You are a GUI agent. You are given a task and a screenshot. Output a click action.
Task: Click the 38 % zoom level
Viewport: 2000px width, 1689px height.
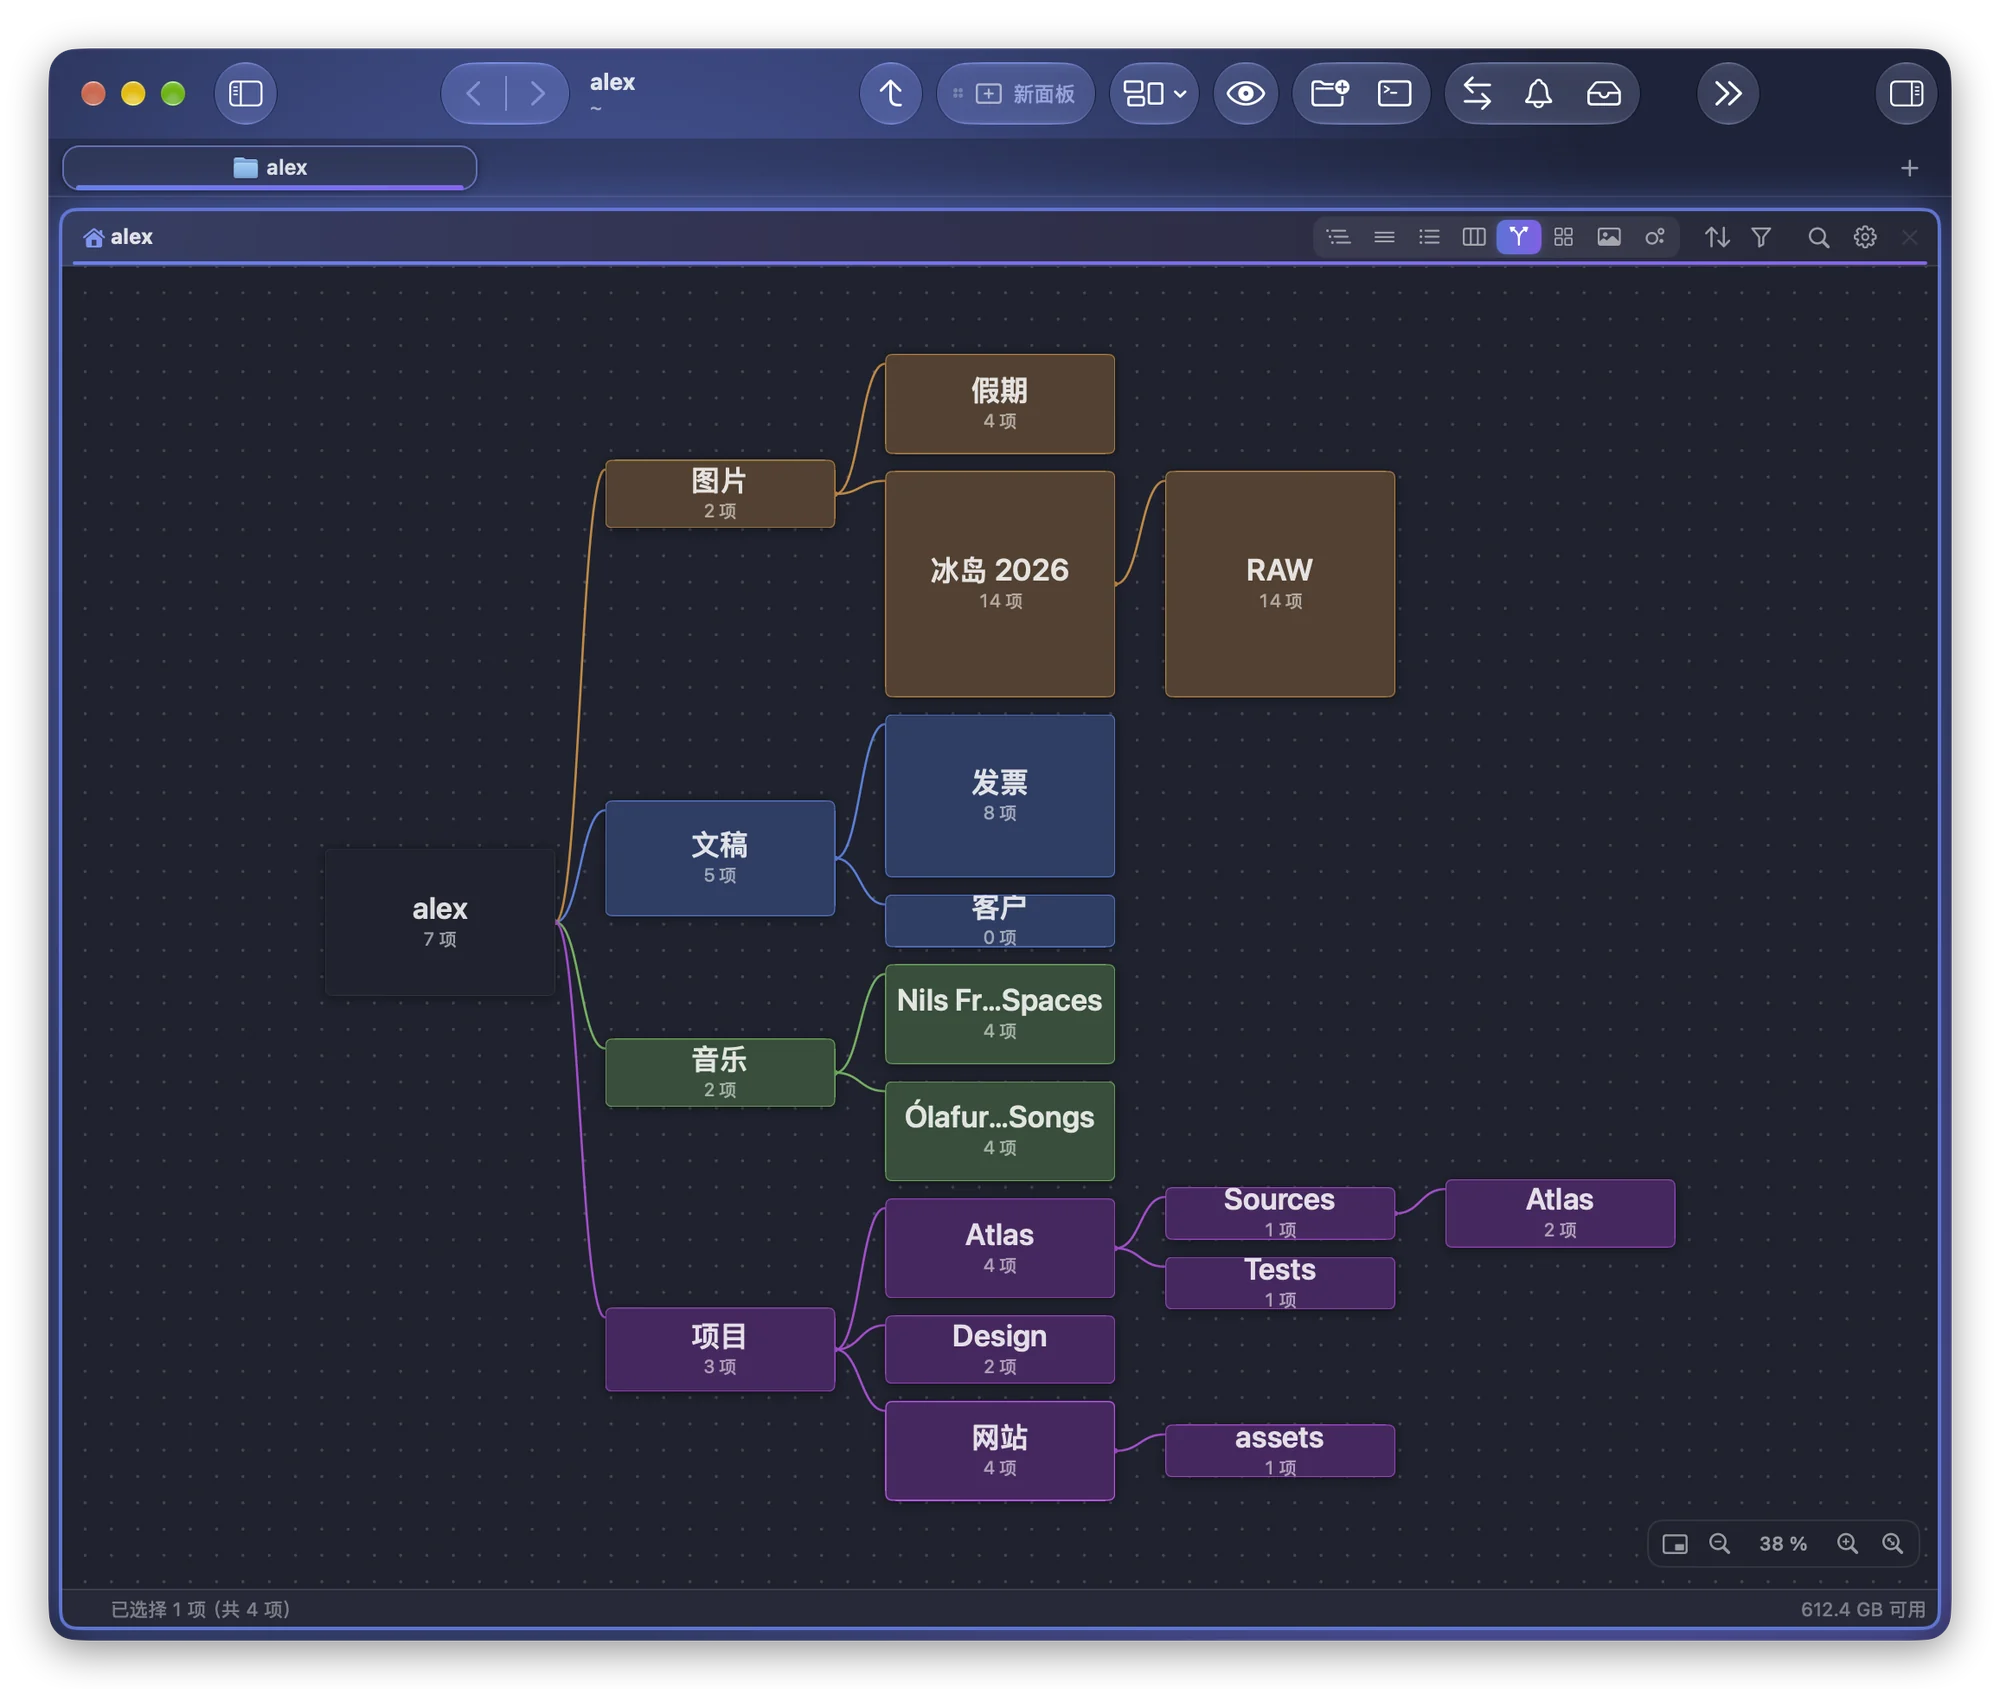point(1782,1544)
